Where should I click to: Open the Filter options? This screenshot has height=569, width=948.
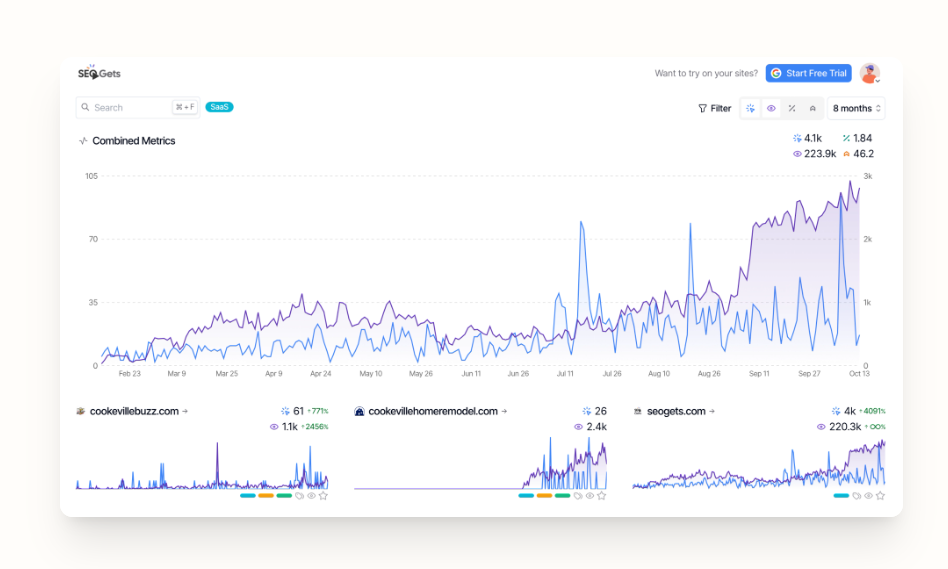[x=715, y=108]
